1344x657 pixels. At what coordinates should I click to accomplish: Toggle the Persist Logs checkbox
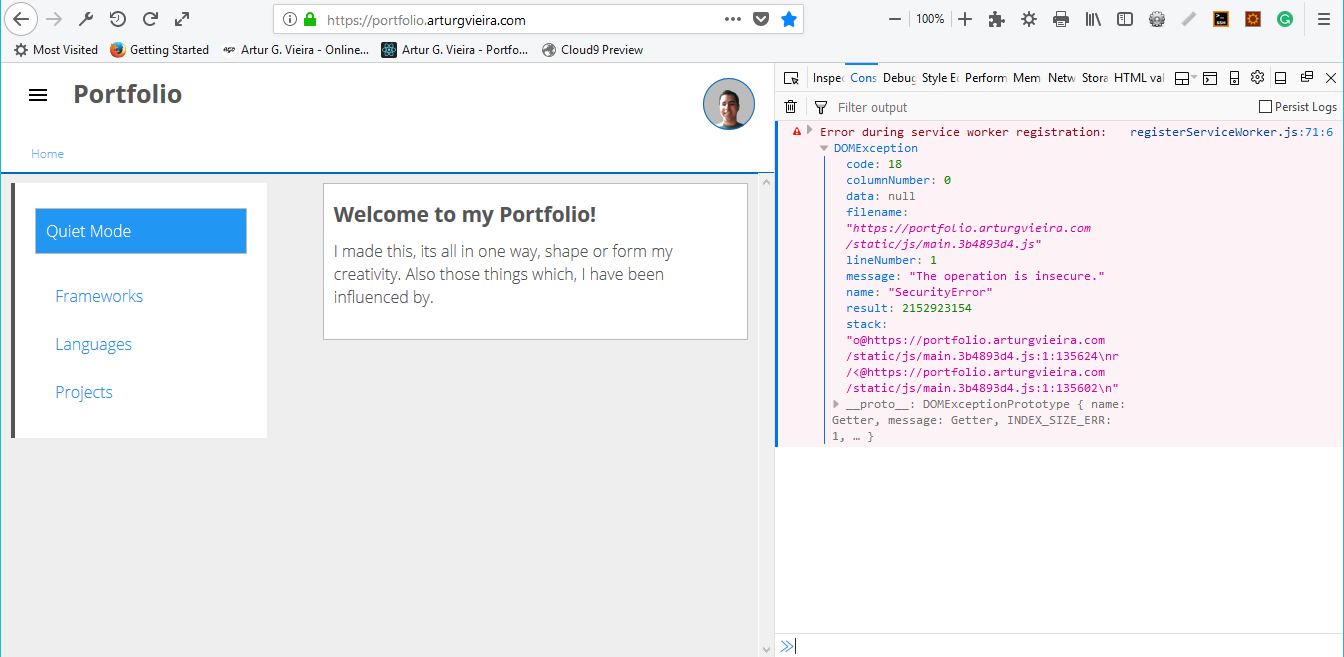click(x=1265, y=107)
